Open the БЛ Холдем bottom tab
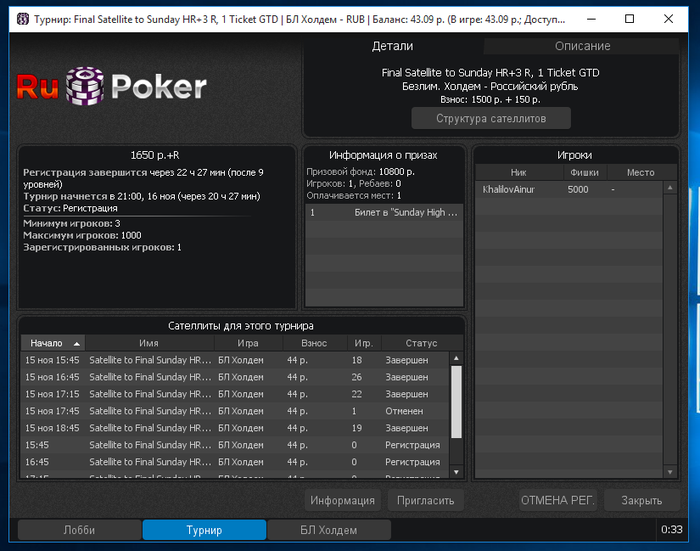The width and height of the screenshot is (700, 551). pyautogui.click(x=329, y=530)
